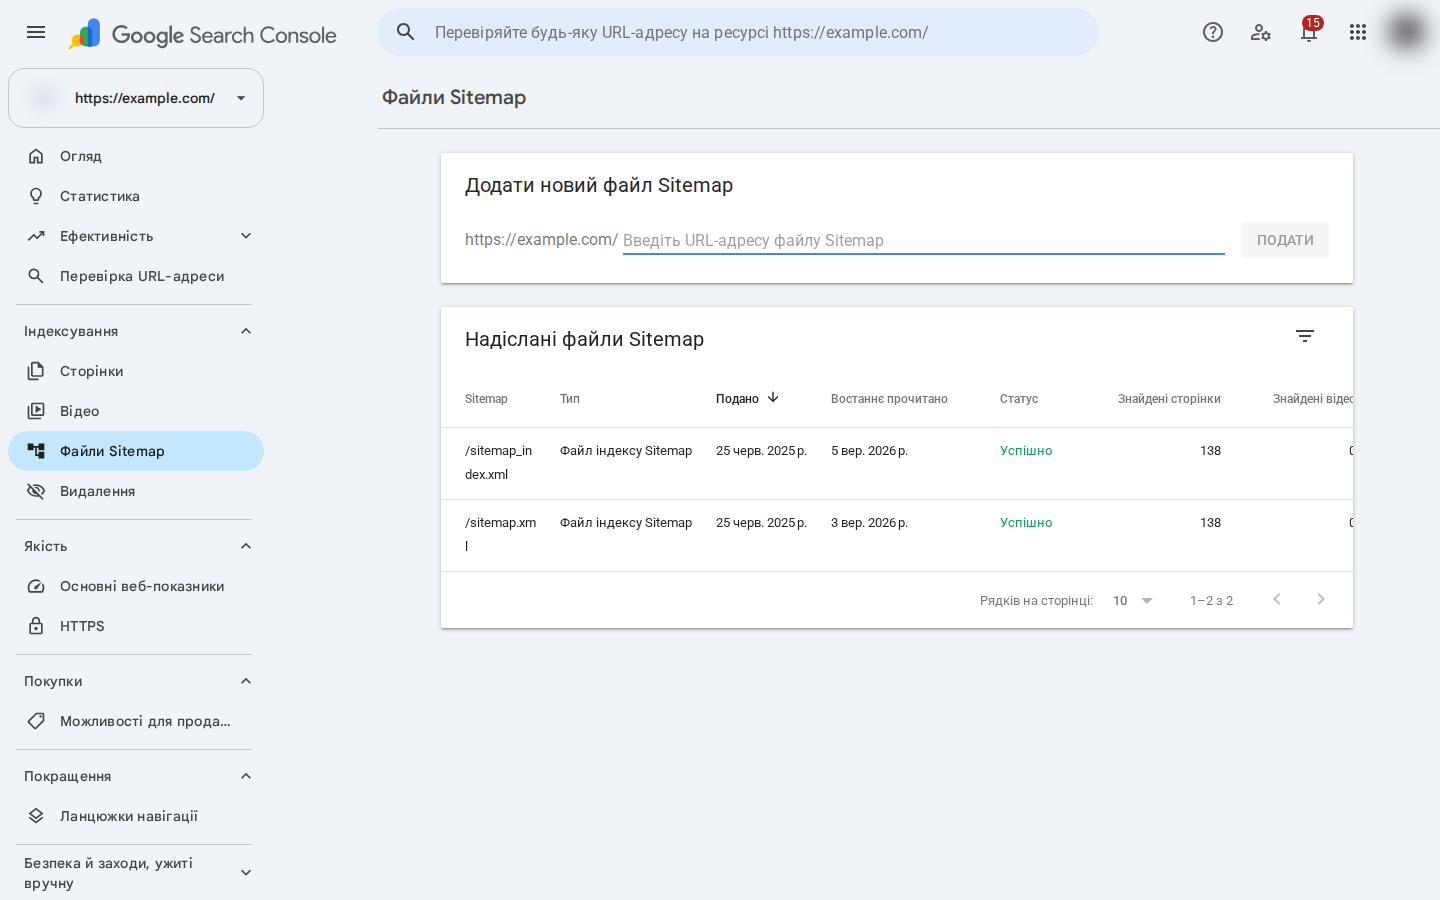1440x900 pixels.
Task: Click the Надіслані файли Sitemap heading
Action: (x=584, y=339)
